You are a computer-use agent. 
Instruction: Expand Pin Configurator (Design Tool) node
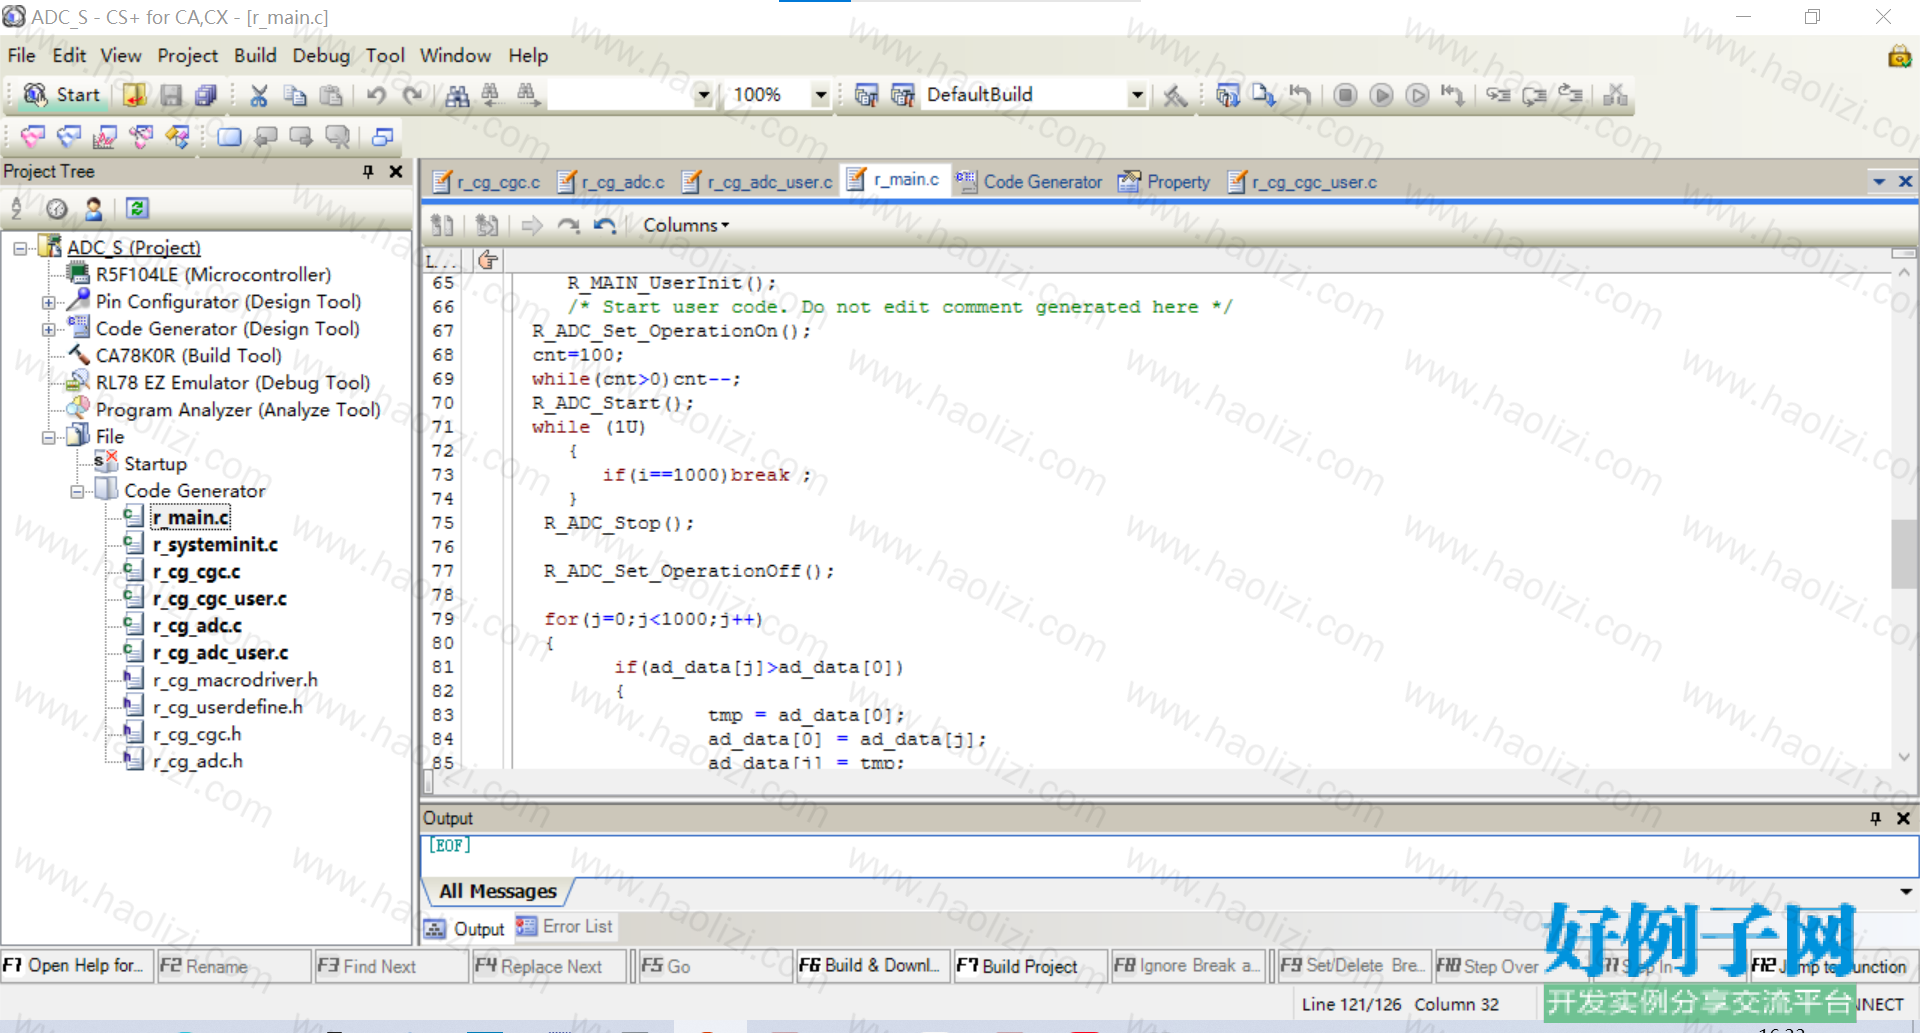[x=48, y=302]
